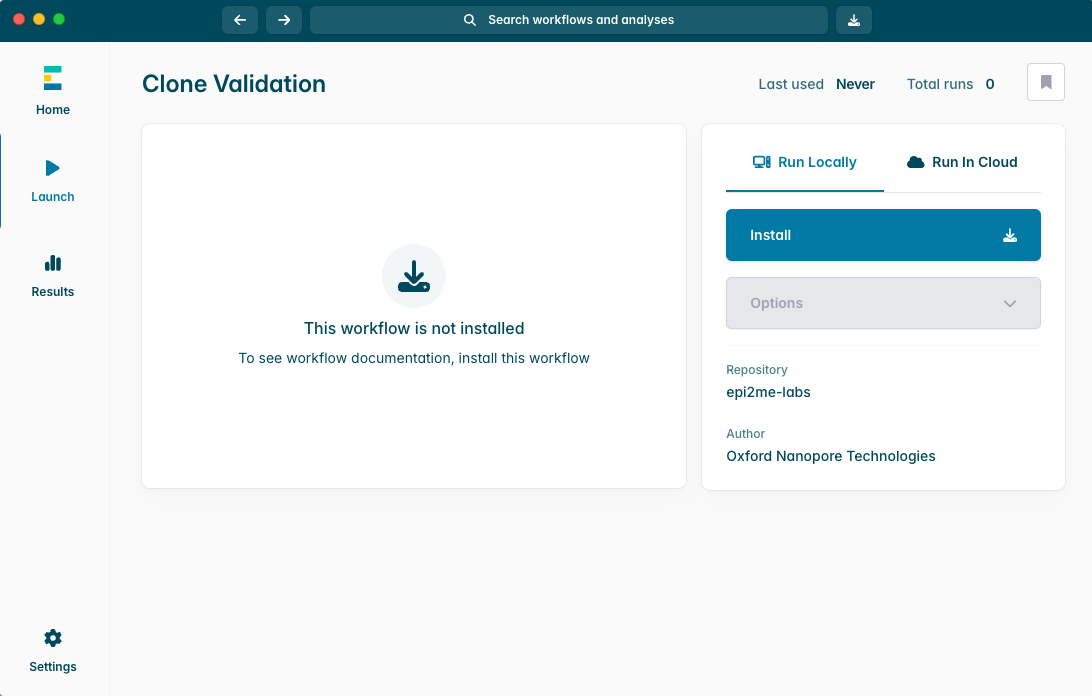Click the search workflows and analyses field

click(568, 19)
